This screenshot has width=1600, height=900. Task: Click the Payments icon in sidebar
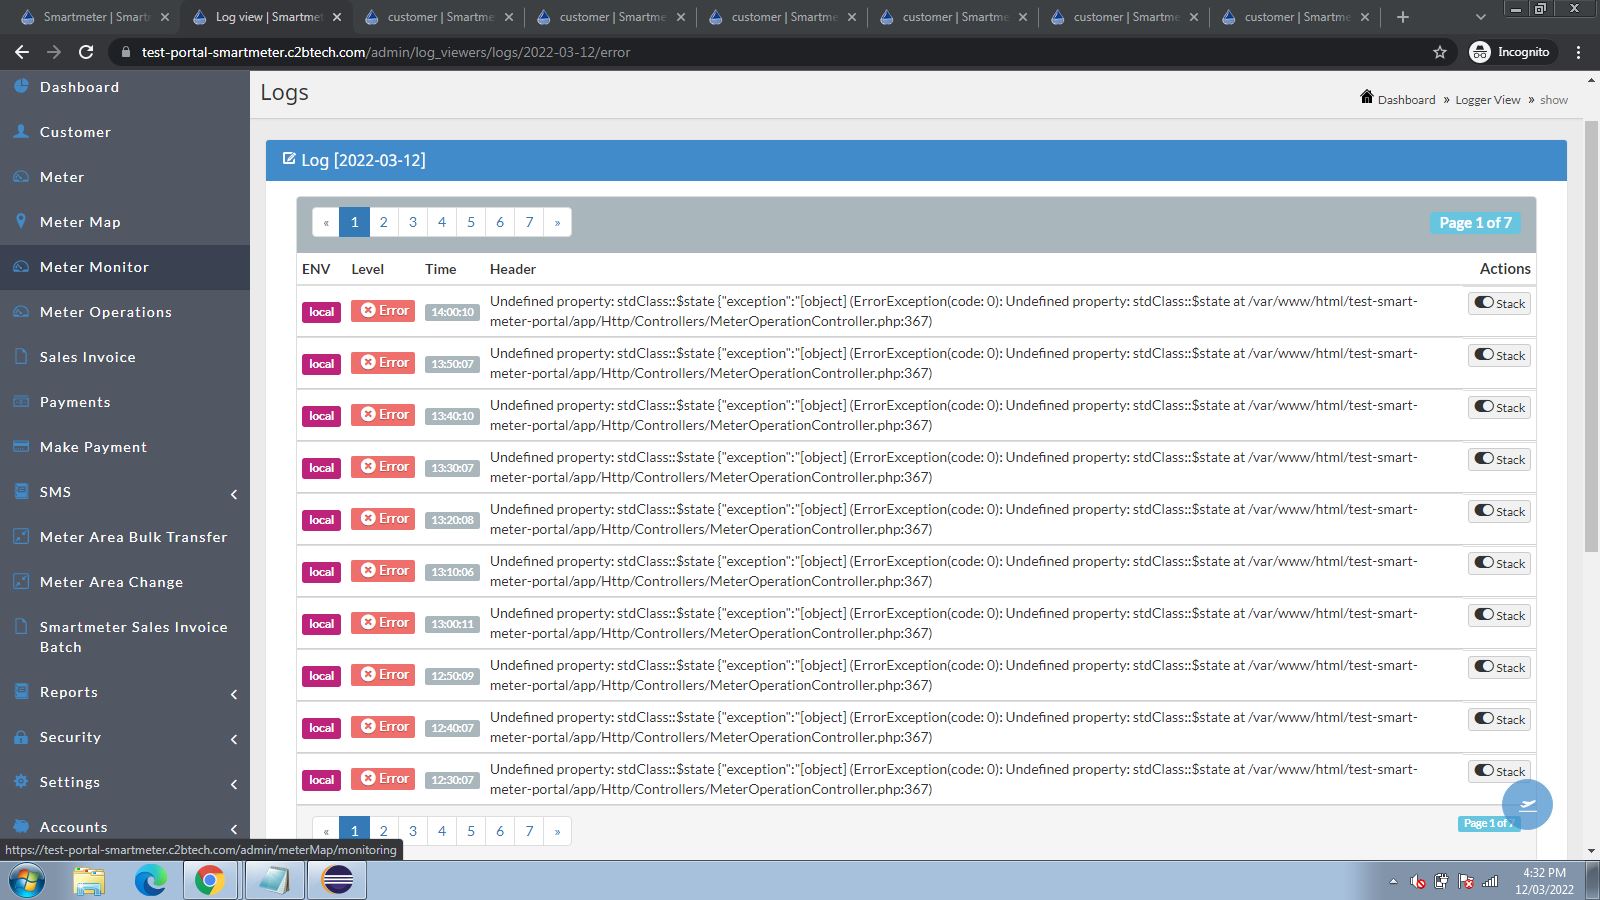click(x=21, y=401)
